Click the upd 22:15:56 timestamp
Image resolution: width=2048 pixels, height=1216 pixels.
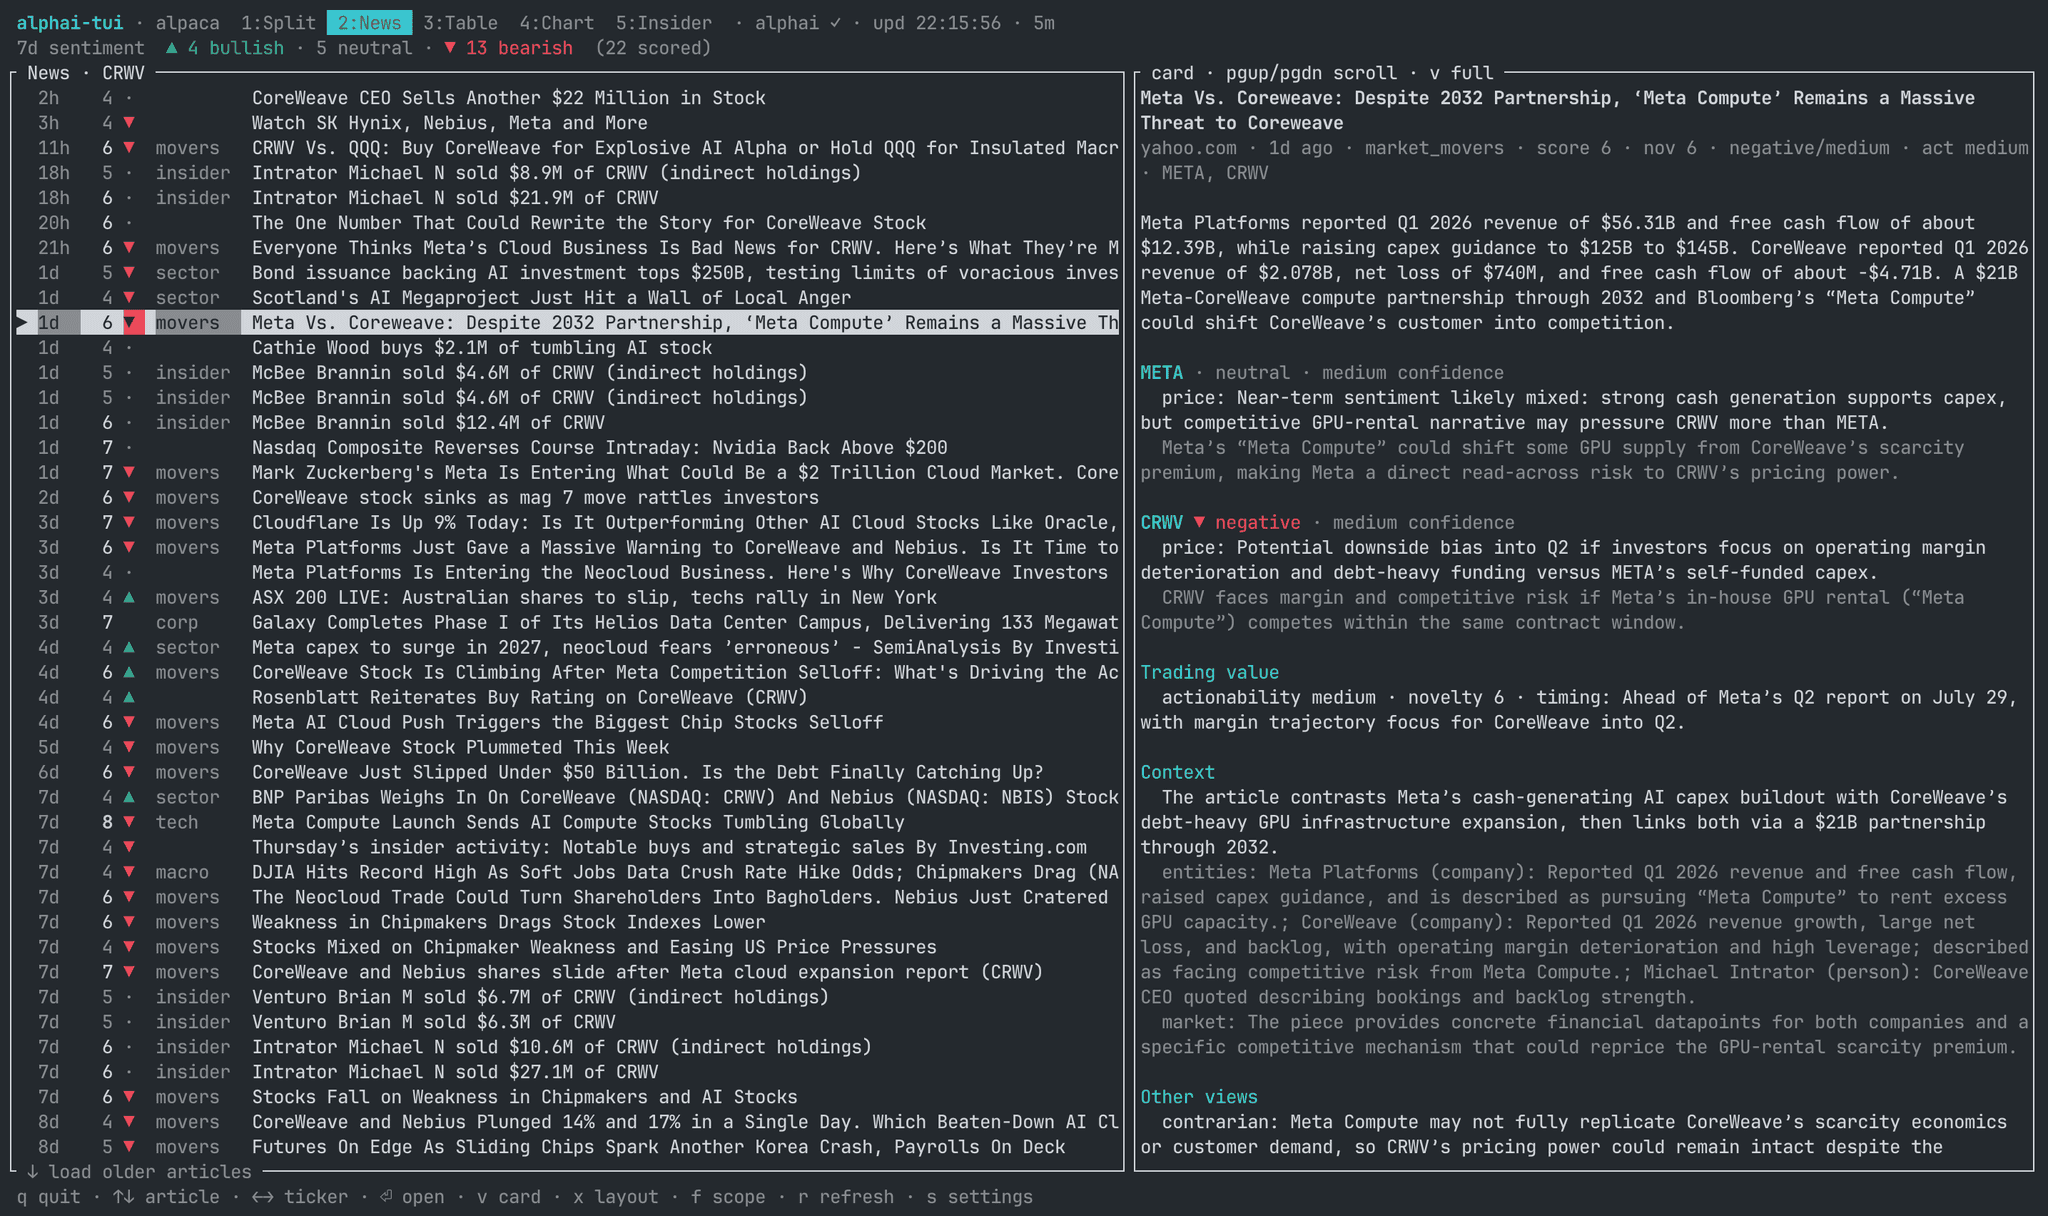point(937,23)
